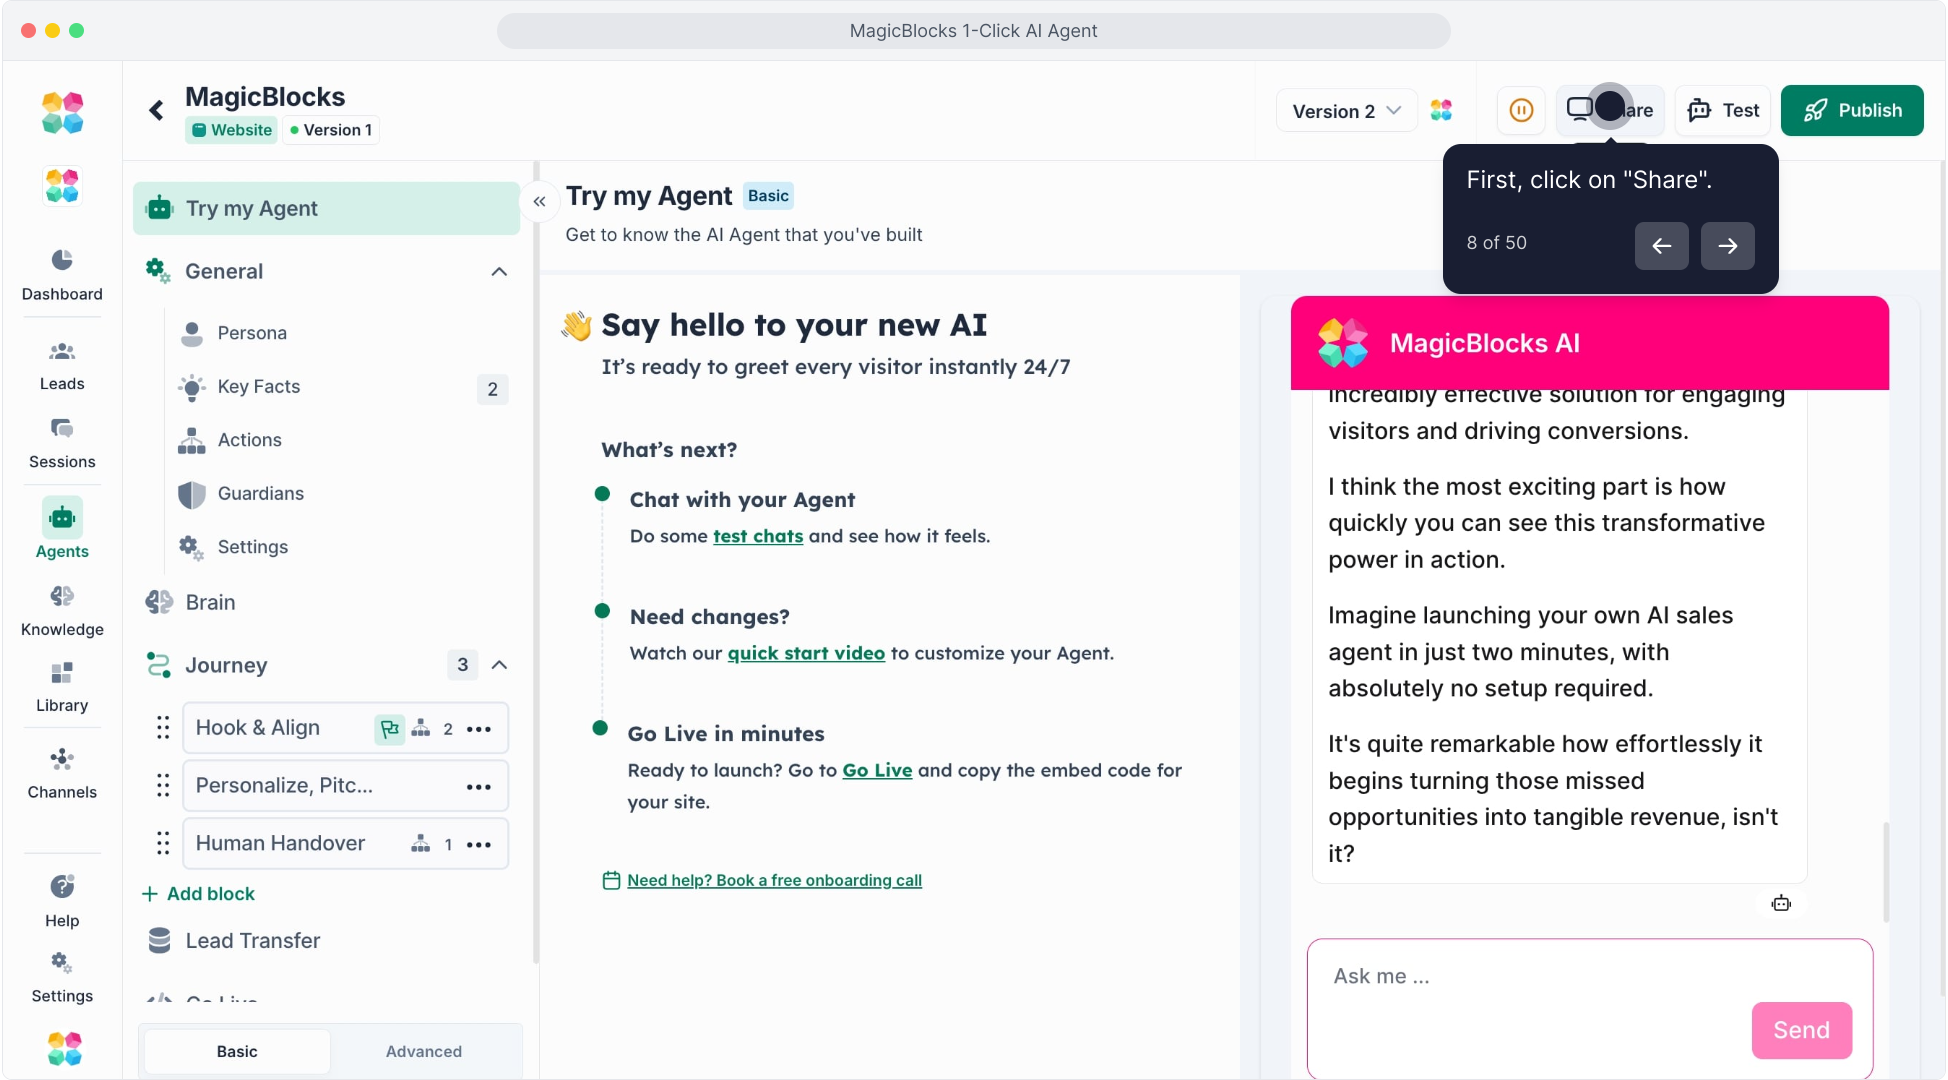This screenshot has width=1948, height=1080.
Task: Select the Basic mode toggle
Action: 237,1051
